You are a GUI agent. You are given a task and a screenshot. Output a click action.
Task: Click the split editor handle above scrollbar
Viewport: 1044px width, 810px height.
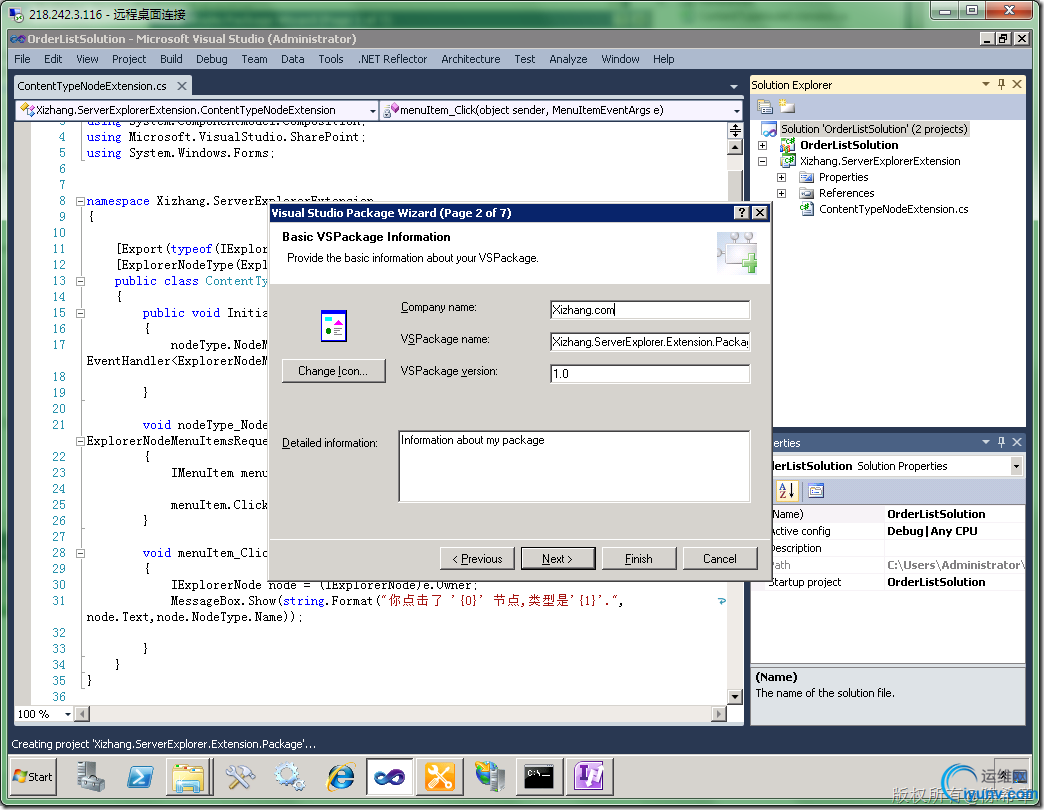point(735,130)
